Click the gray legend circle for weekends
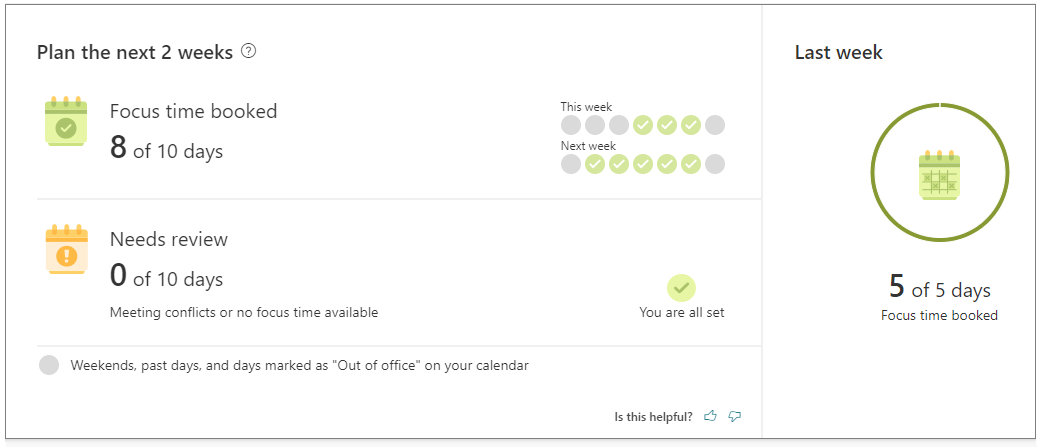 click(x=49, y=365)
